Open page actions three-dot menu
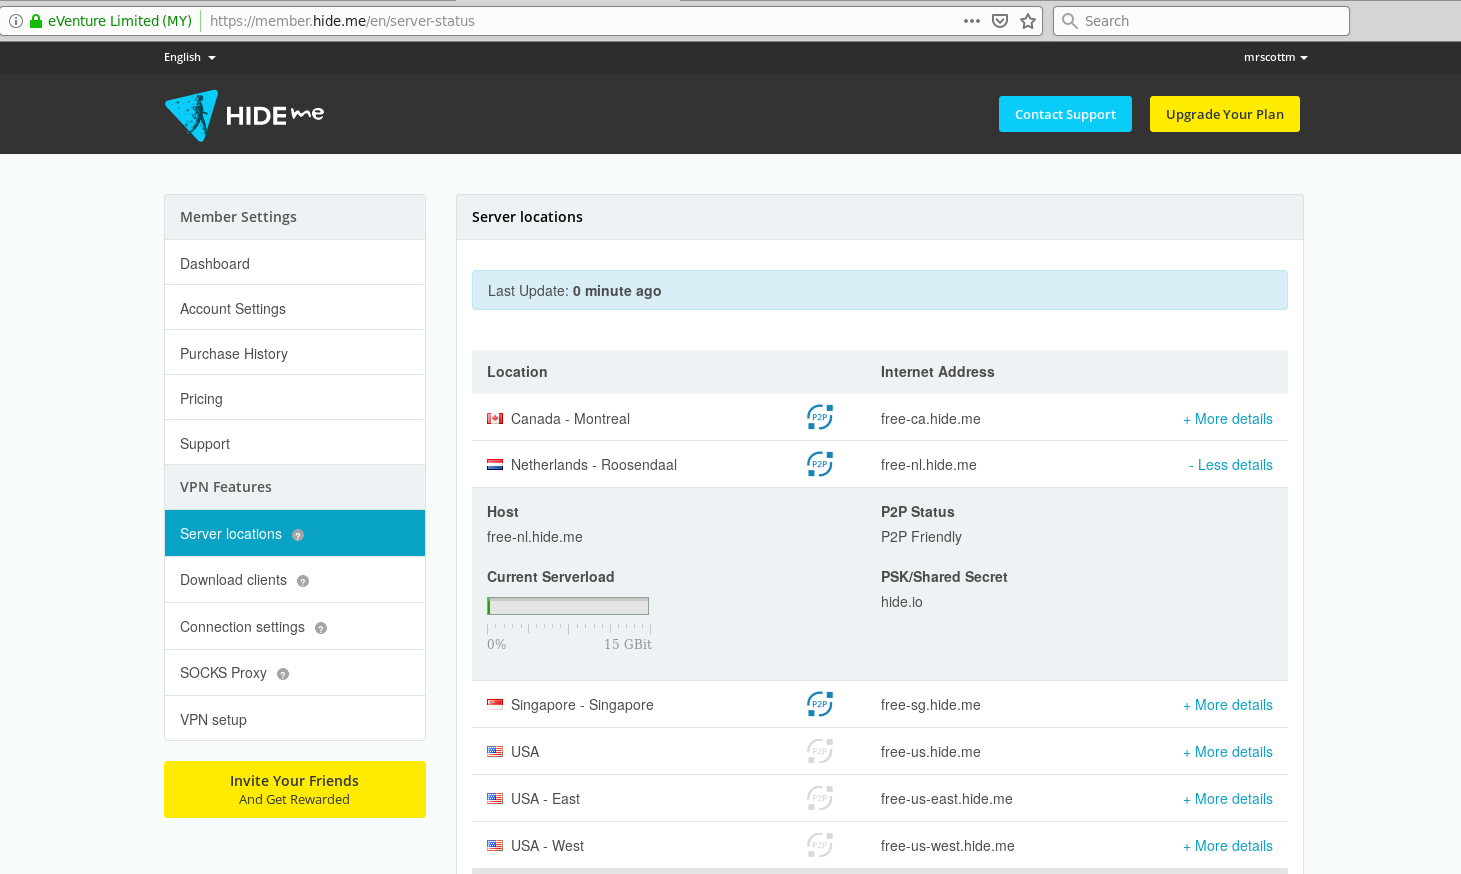The height and width of the screenshot is (874, 1461). (972, 21)
